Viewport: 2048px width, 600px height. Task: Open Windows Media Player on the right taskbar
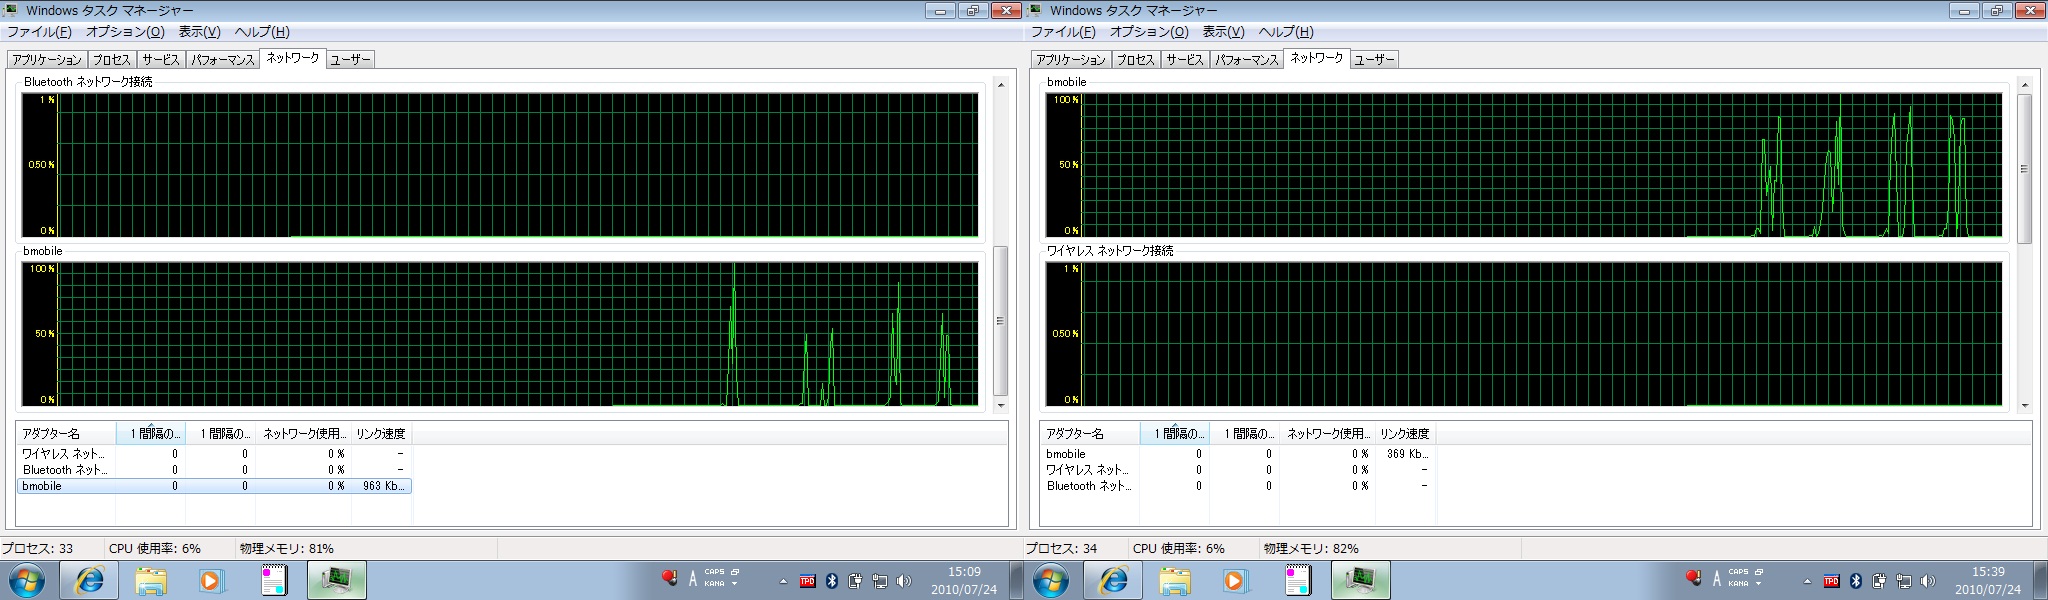coord(1236,580)
